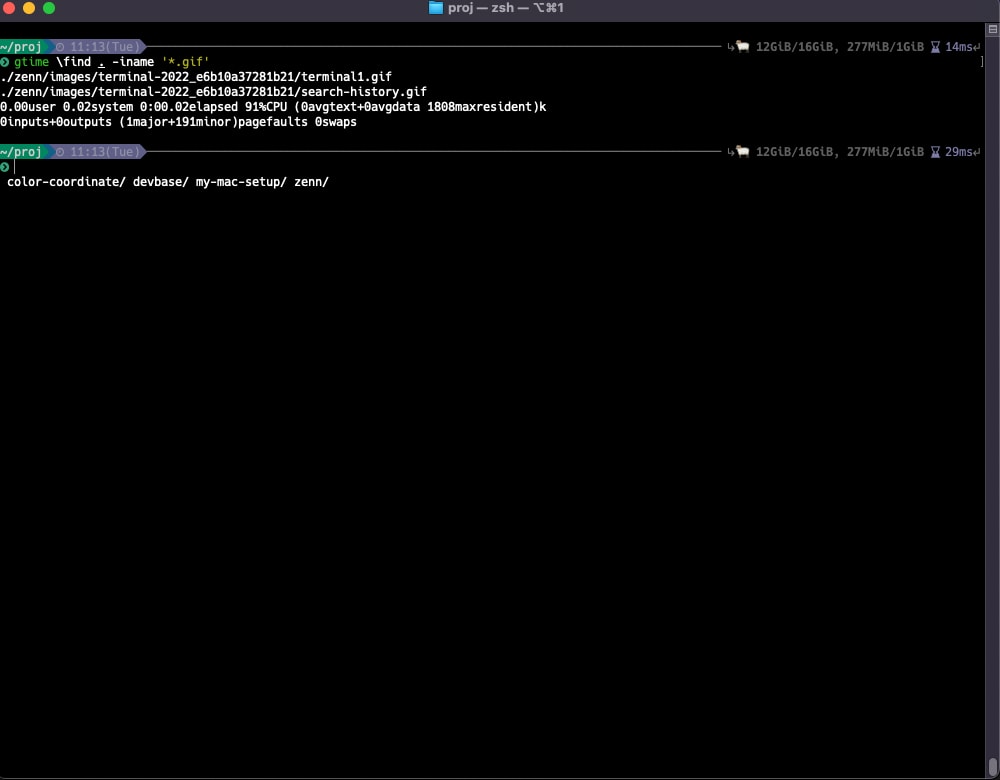Click the quoted '*.gif' pattern
This screenshot has height=780, width=1000.
click(185, 62)
